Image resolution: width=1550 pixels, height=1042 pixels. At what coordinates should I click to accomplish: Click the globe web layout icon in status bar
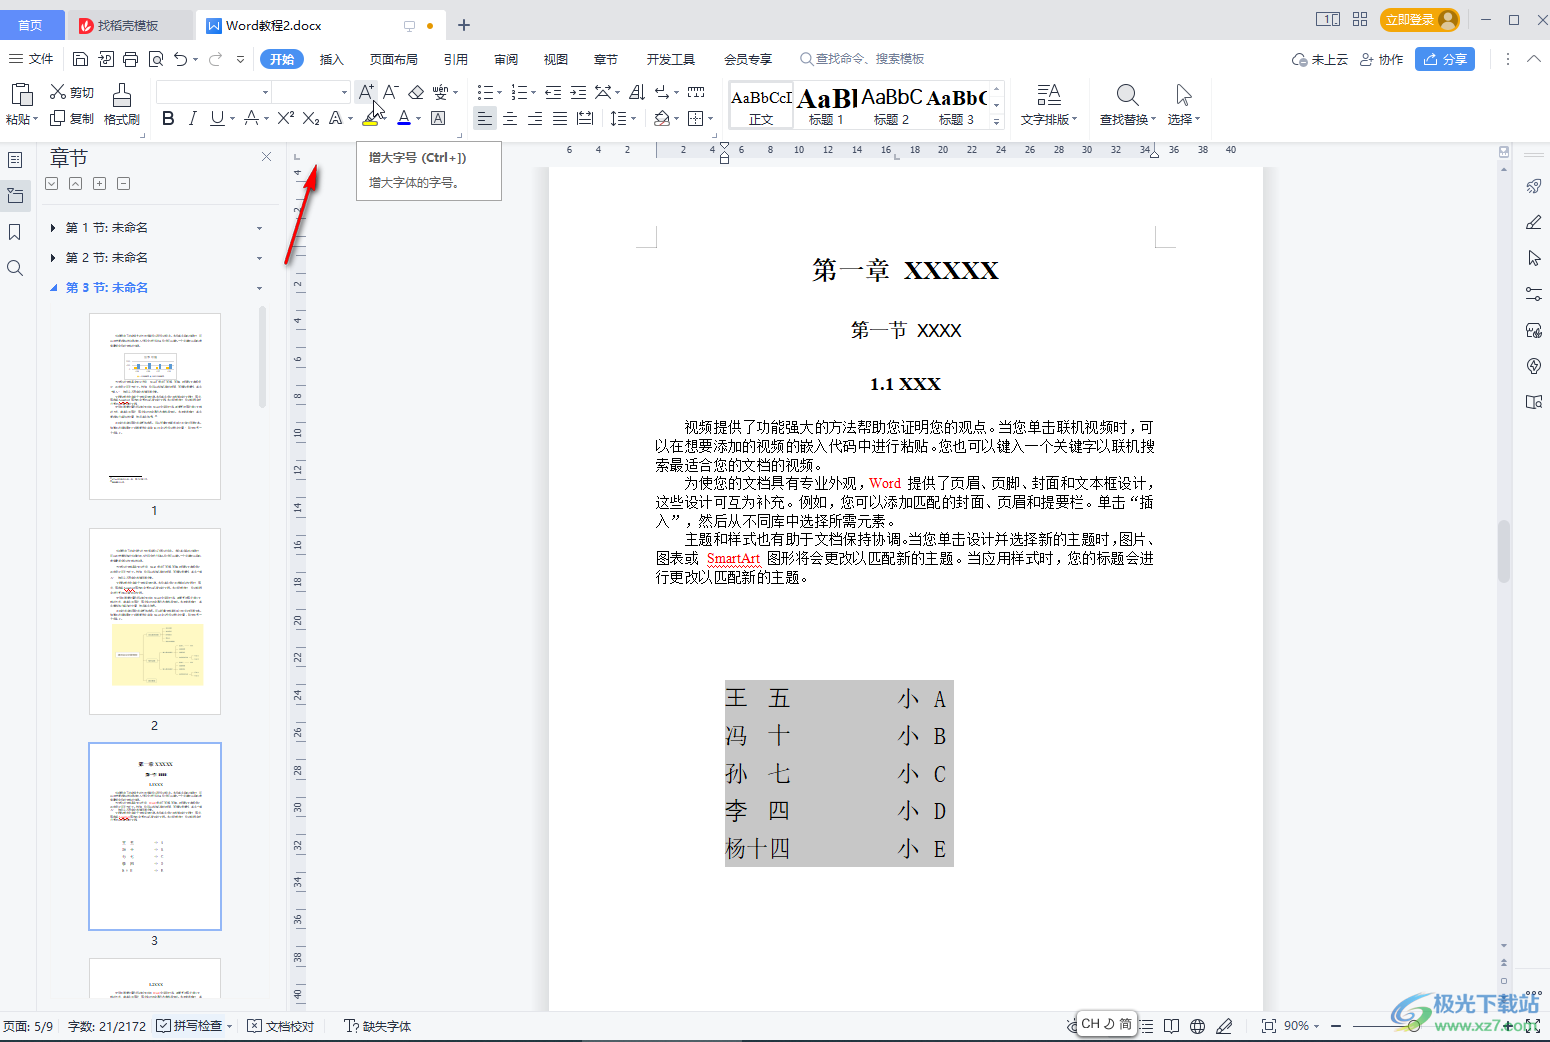tap(1197, 1026)
